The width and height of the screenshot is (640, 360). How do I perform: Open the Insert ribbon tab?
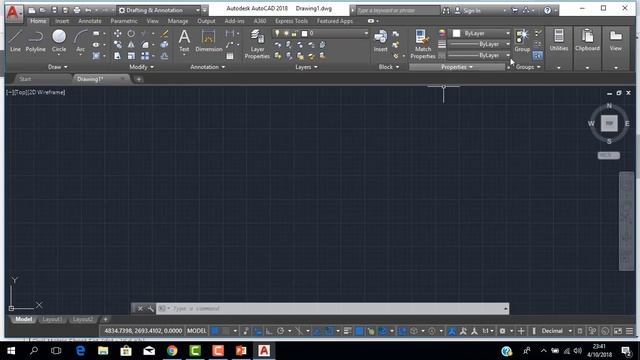coord(62,21)
